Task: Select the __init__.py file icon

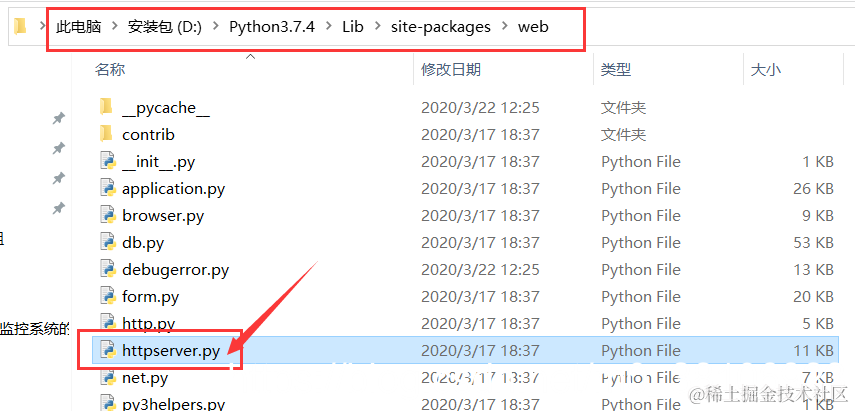Action: (108, 161)
